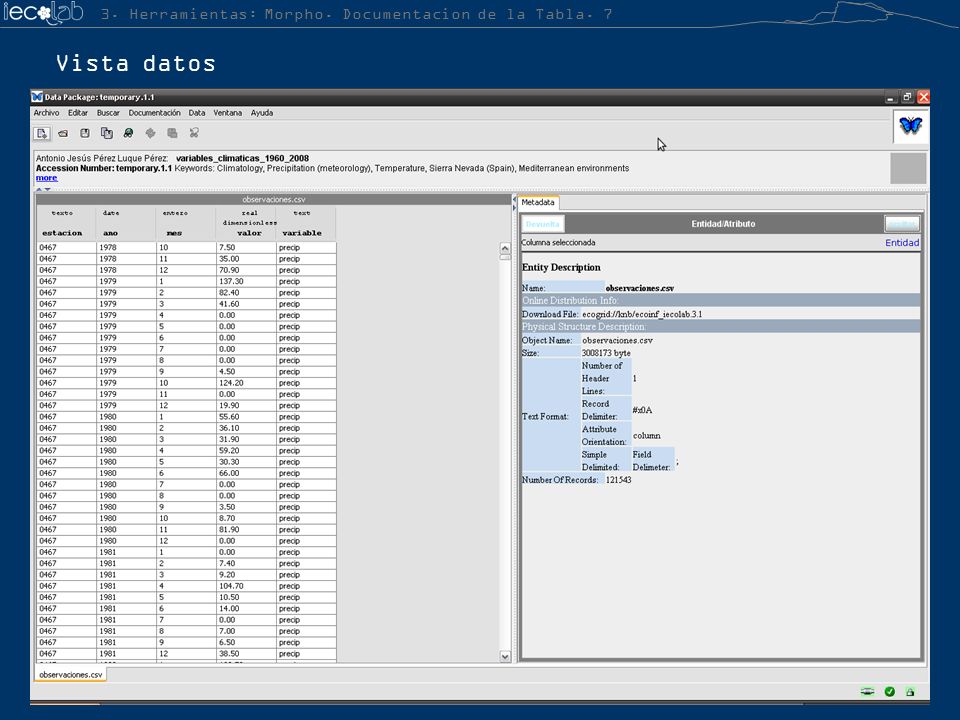Click the greyed stacked-documents toolbar icon
This screenshot has height=720, width=960.
click(173, 133)
